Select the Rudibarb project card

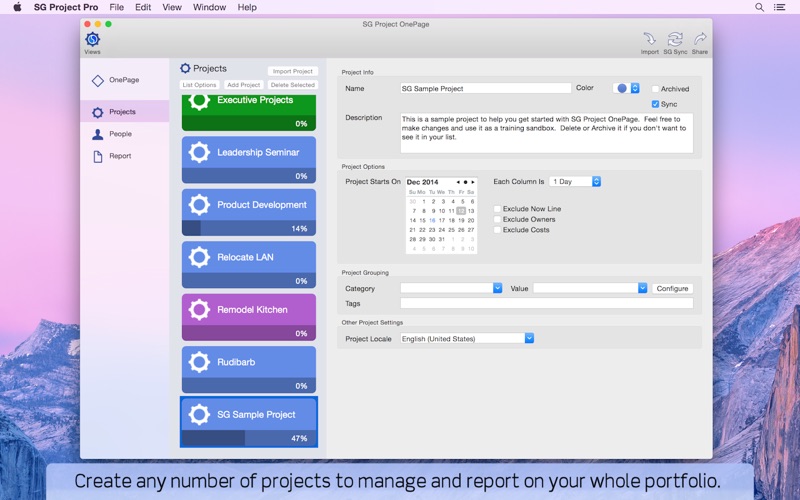click(249, 370)
